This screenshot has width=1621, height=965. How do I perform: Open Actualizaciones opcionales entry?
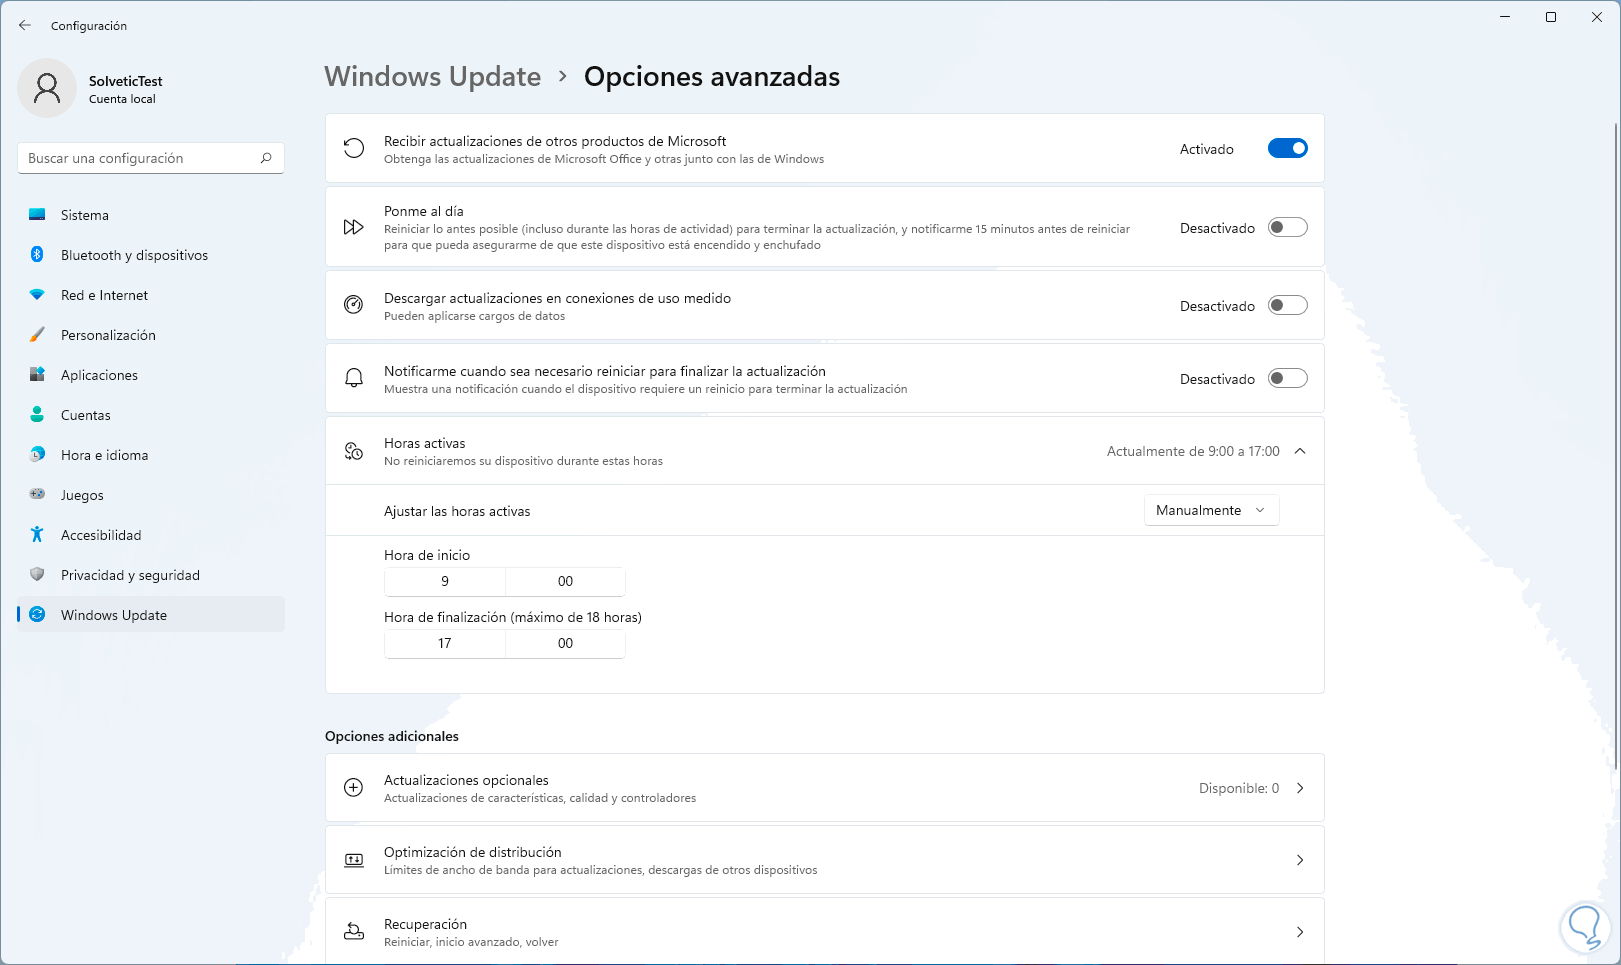[825, 788]
